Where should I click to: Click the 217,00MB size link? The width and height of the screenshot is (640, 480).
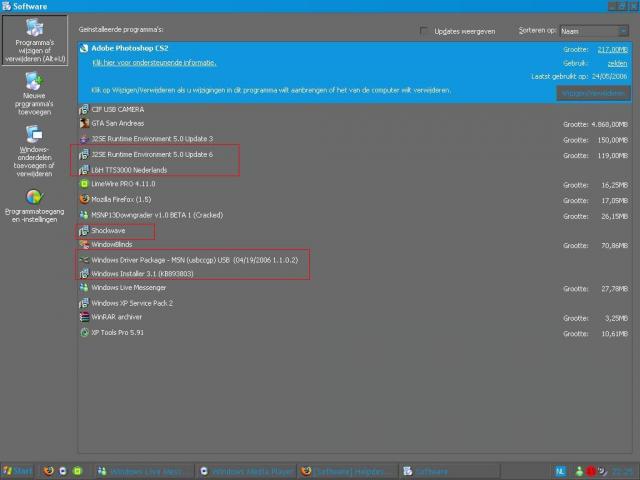612,49
